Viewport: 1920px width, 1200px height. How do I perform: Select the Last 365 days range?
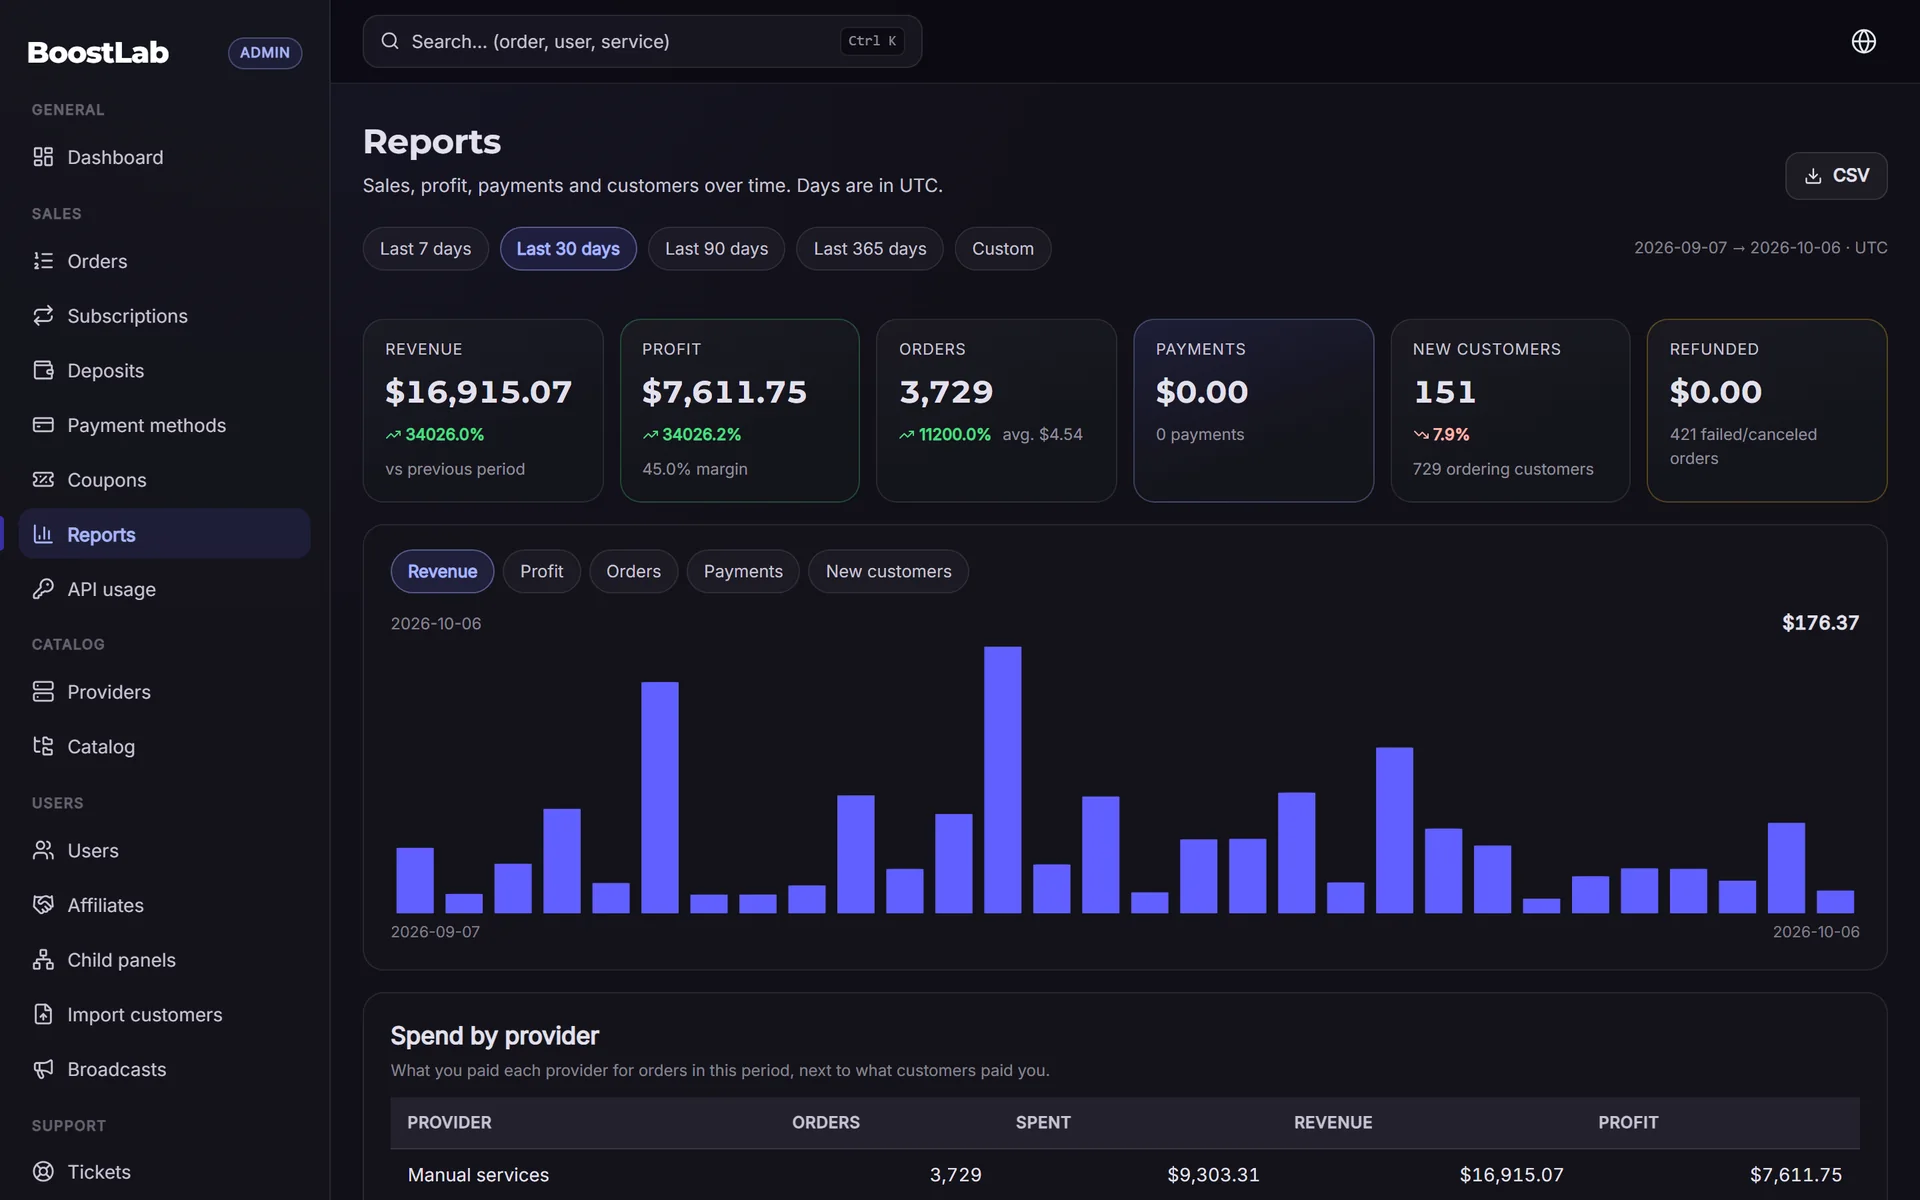(x=870, y=249)
